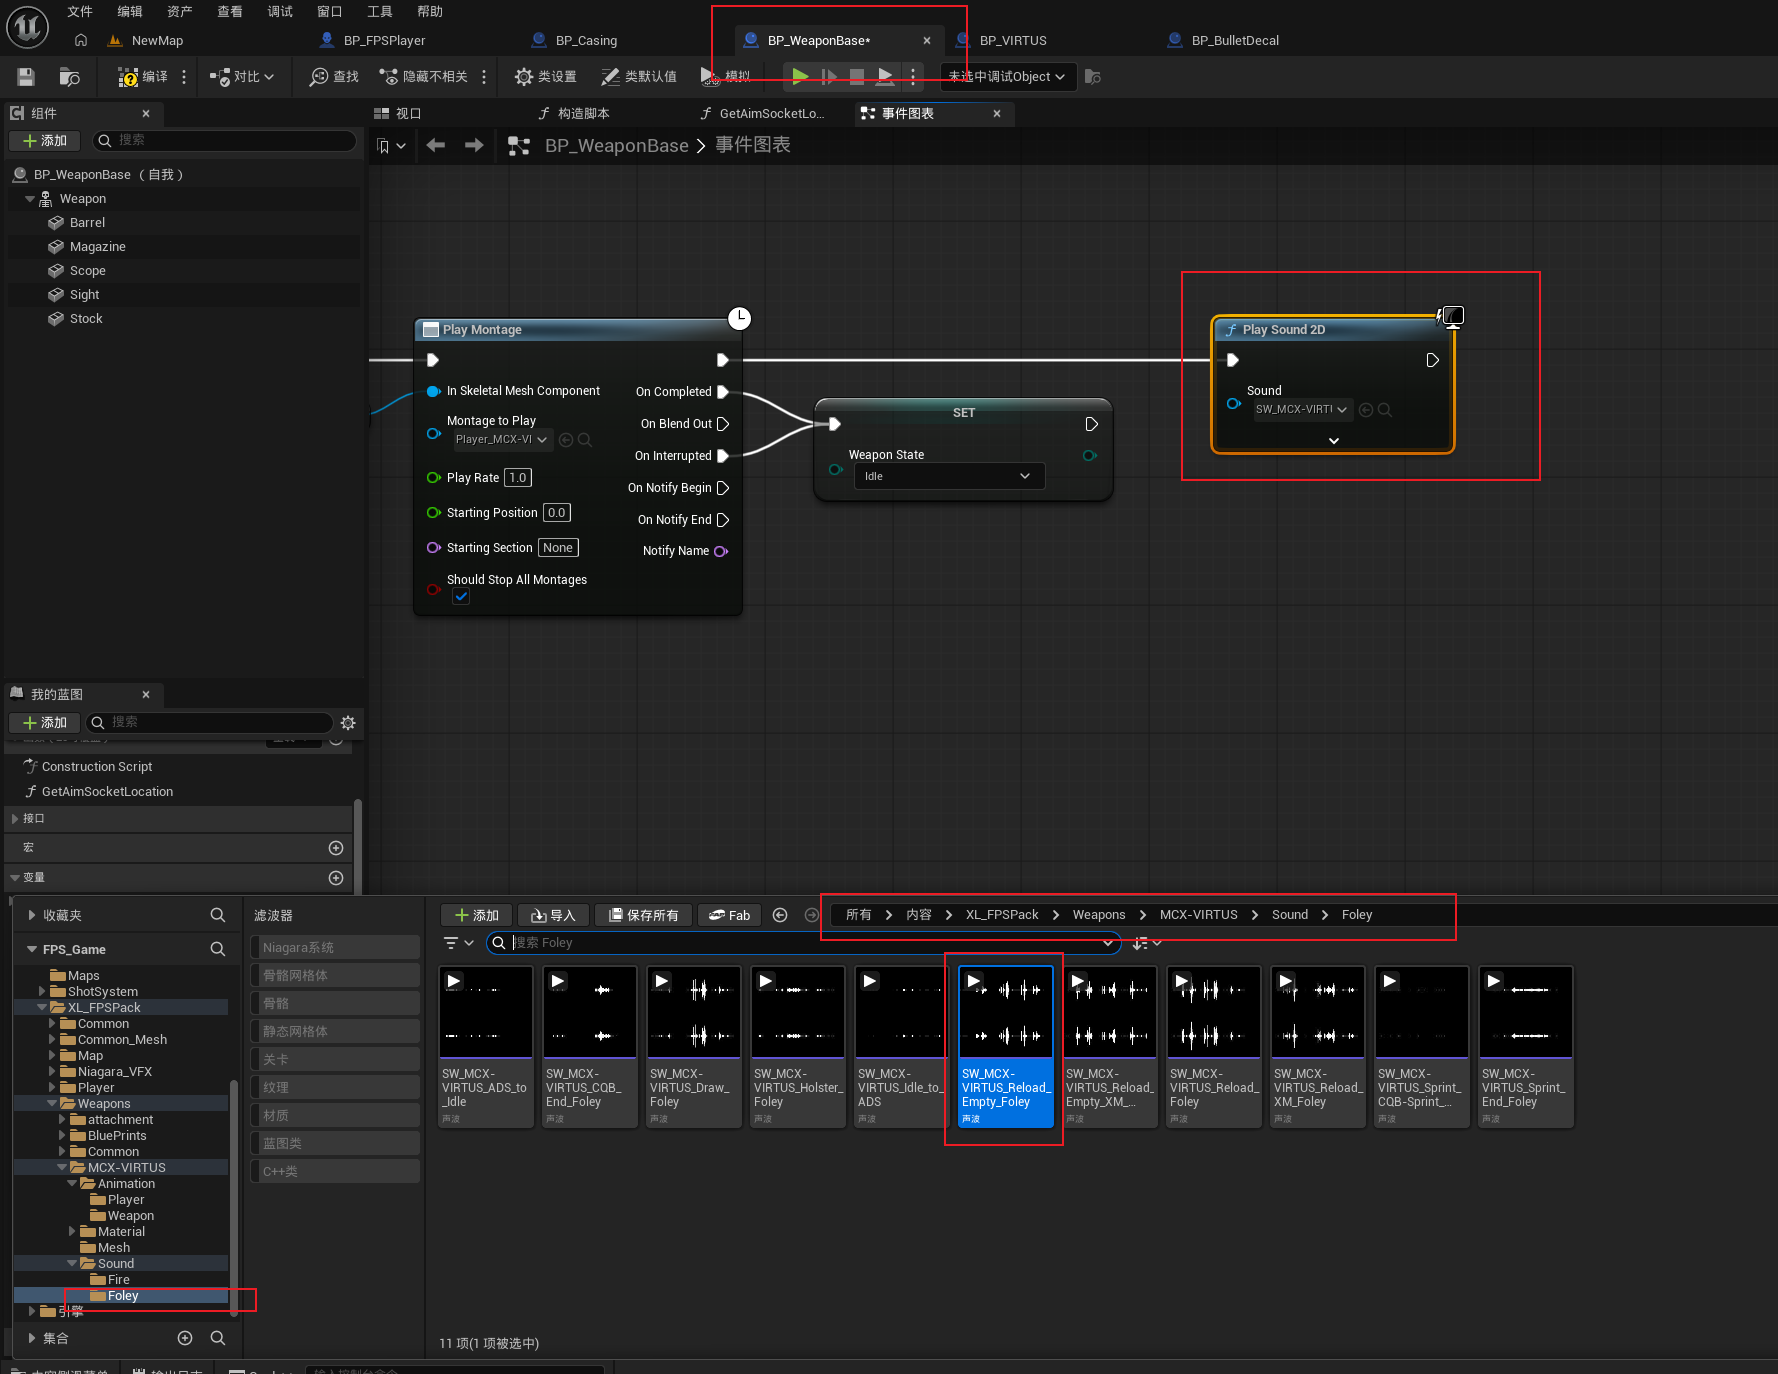The height and width of the screenshot is (1374, 1778).
Task: Open the Fab marketplace button
Action: point(729,915)
